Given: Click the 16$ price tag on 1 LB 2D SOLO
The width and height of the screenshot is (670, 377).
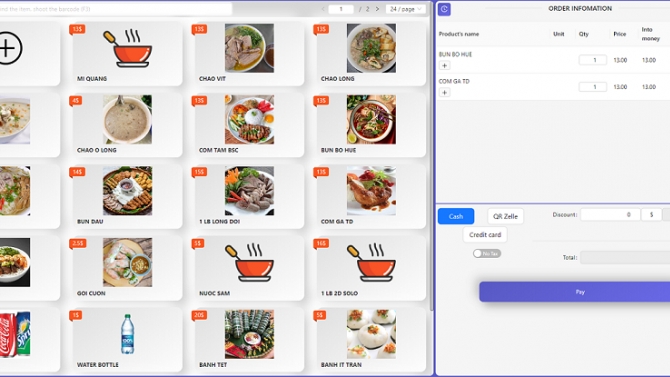Looking at the screenshot, I should (321, 244).
